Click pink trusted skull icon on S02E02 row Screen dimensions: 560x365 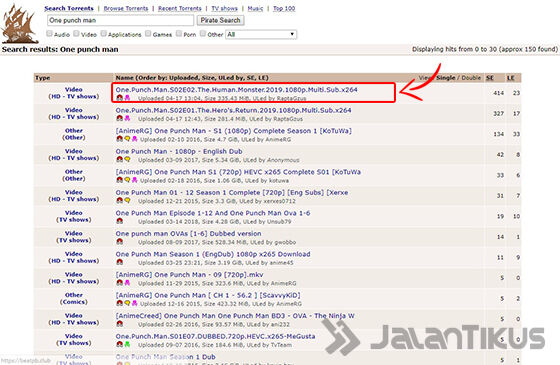127,98
